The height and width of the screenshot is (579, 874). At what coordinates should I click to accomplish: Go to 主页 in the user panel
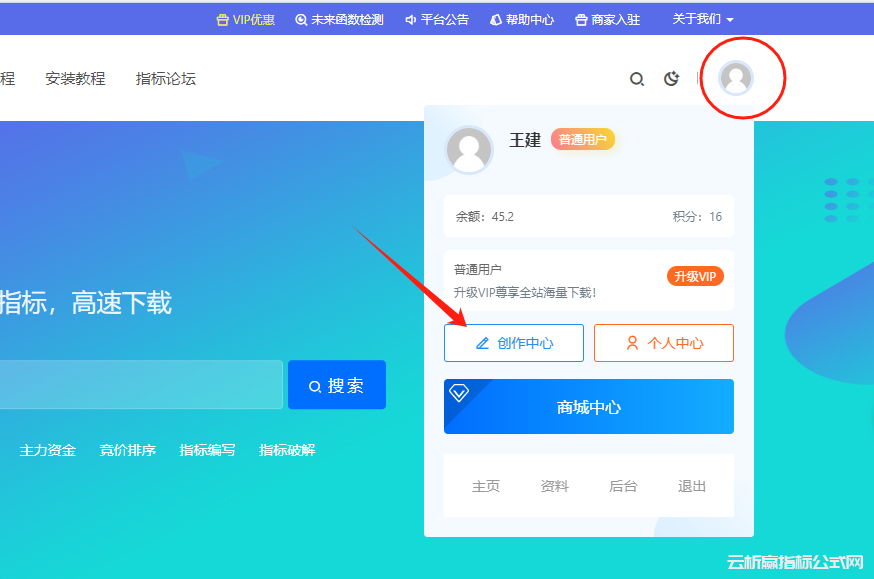click(x=486, y=486)
